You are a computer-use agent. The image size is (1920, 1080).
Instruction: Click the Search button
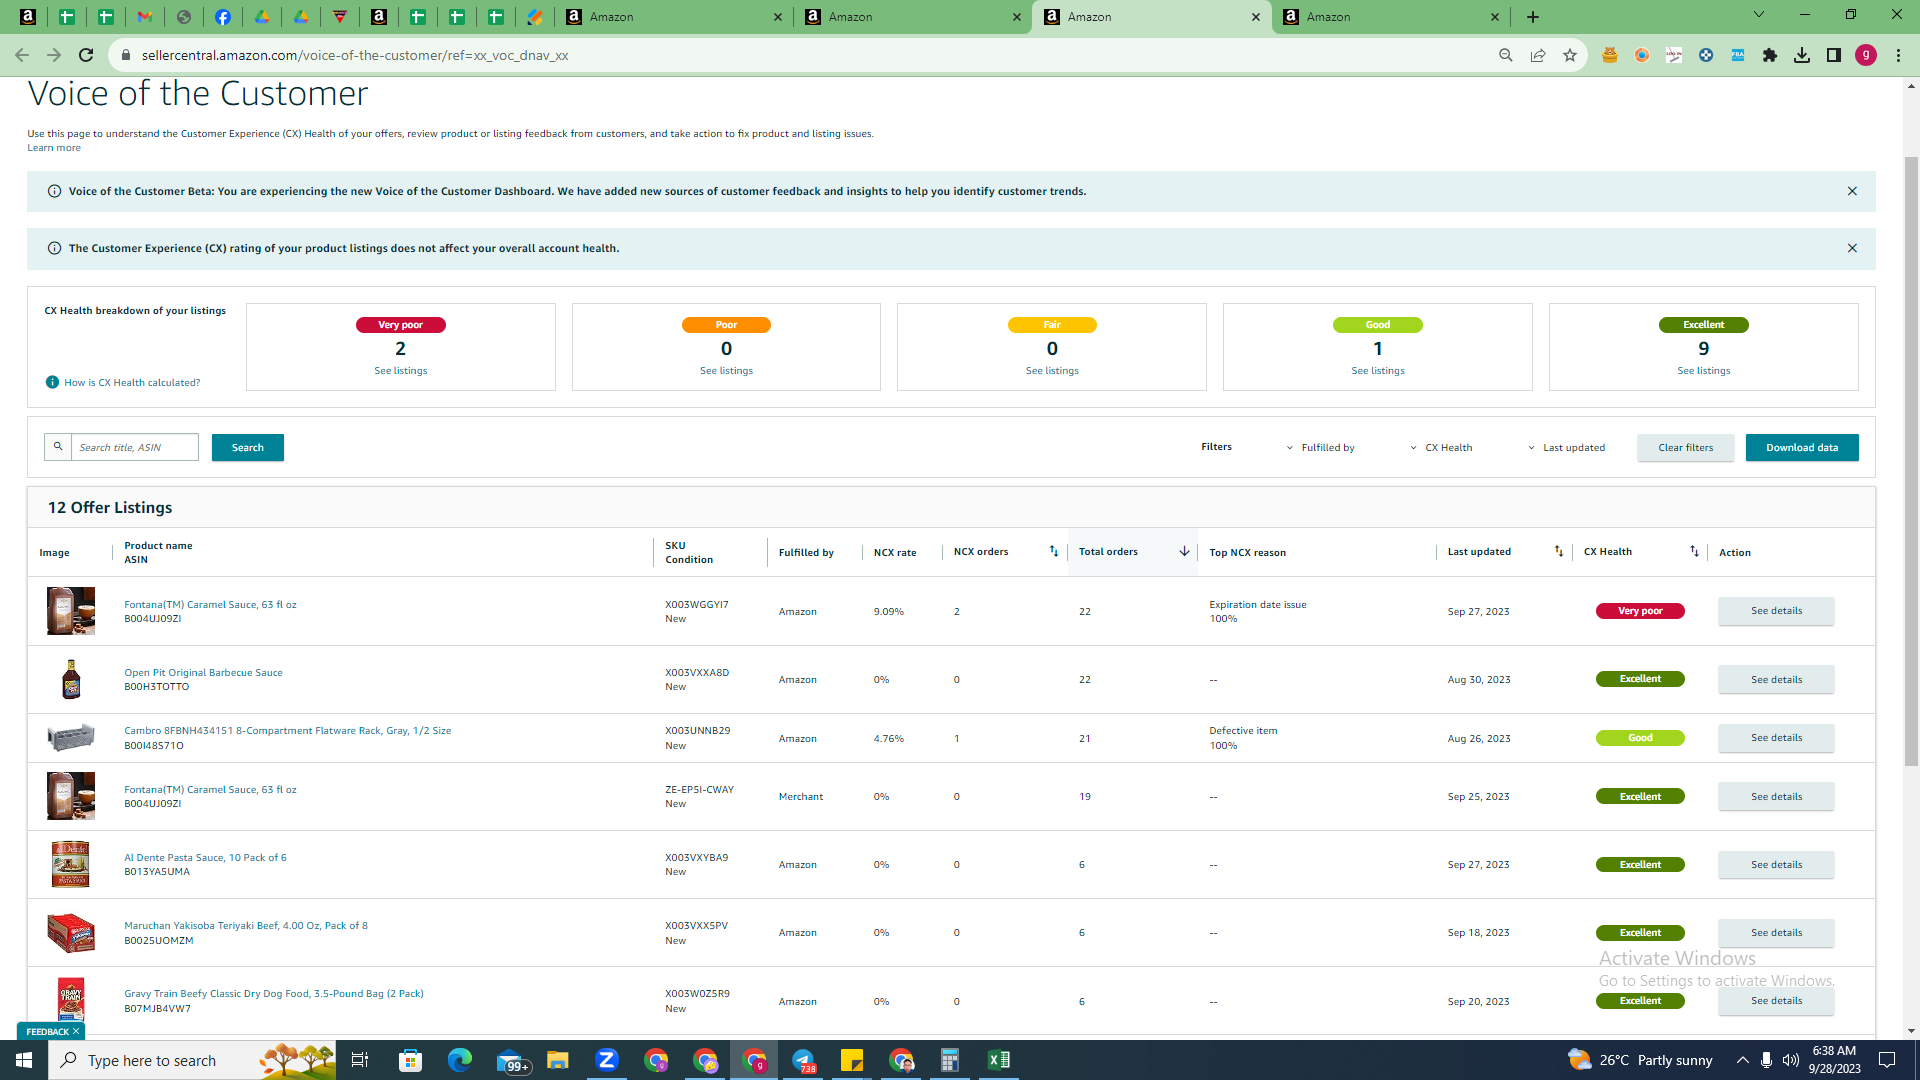tap(248, 447)
